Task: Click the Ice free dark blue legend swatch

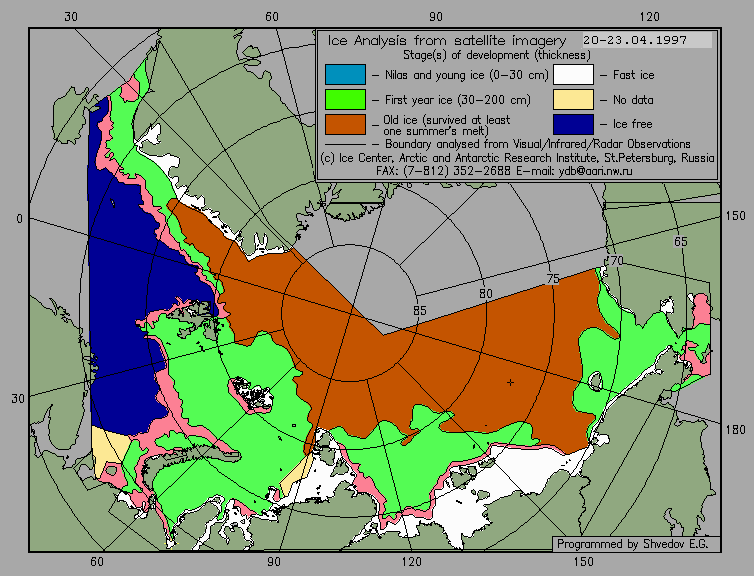Action: pyautogui.click(x=573, y=124)
